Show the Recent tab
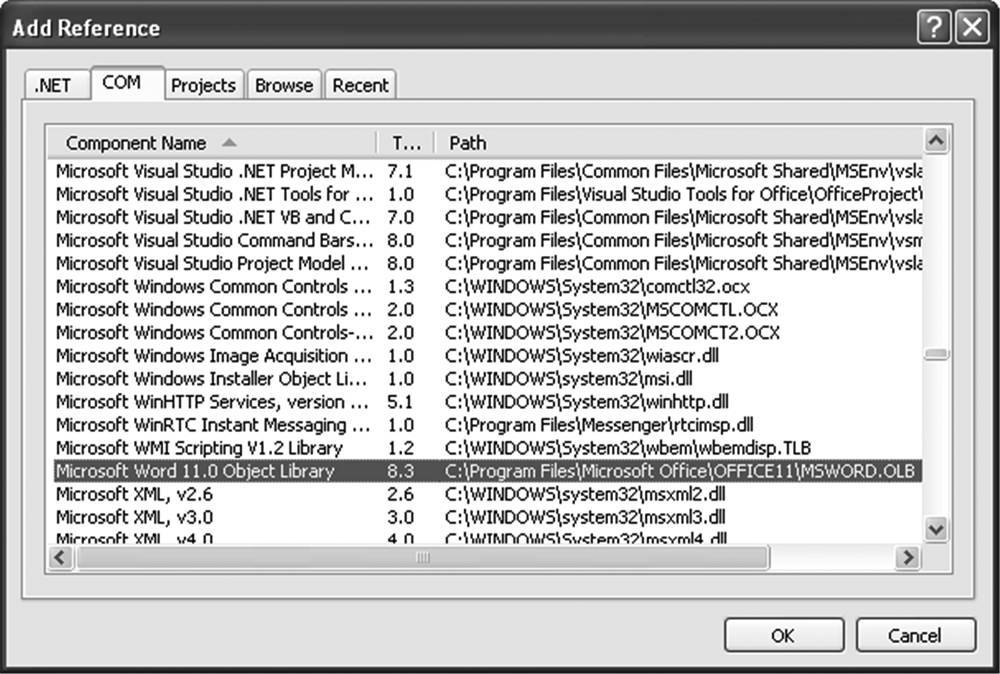 pyautogui.click(x=360, y=85)
